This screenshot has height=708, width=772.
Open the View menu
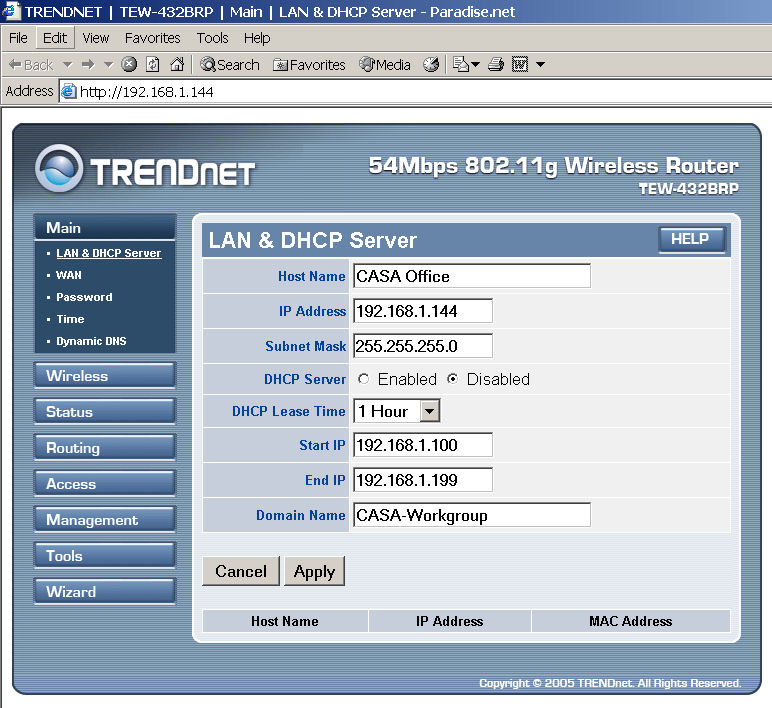click(96, 38)
